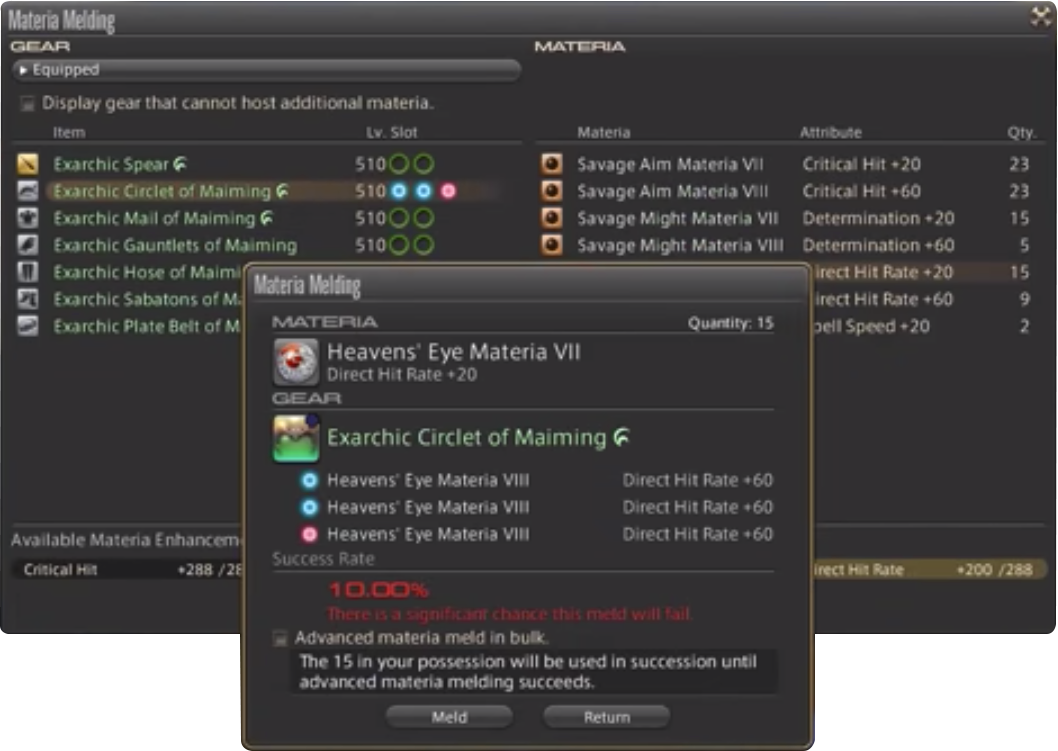
Task: Click the Return button
Action: (x=607, y=717)
